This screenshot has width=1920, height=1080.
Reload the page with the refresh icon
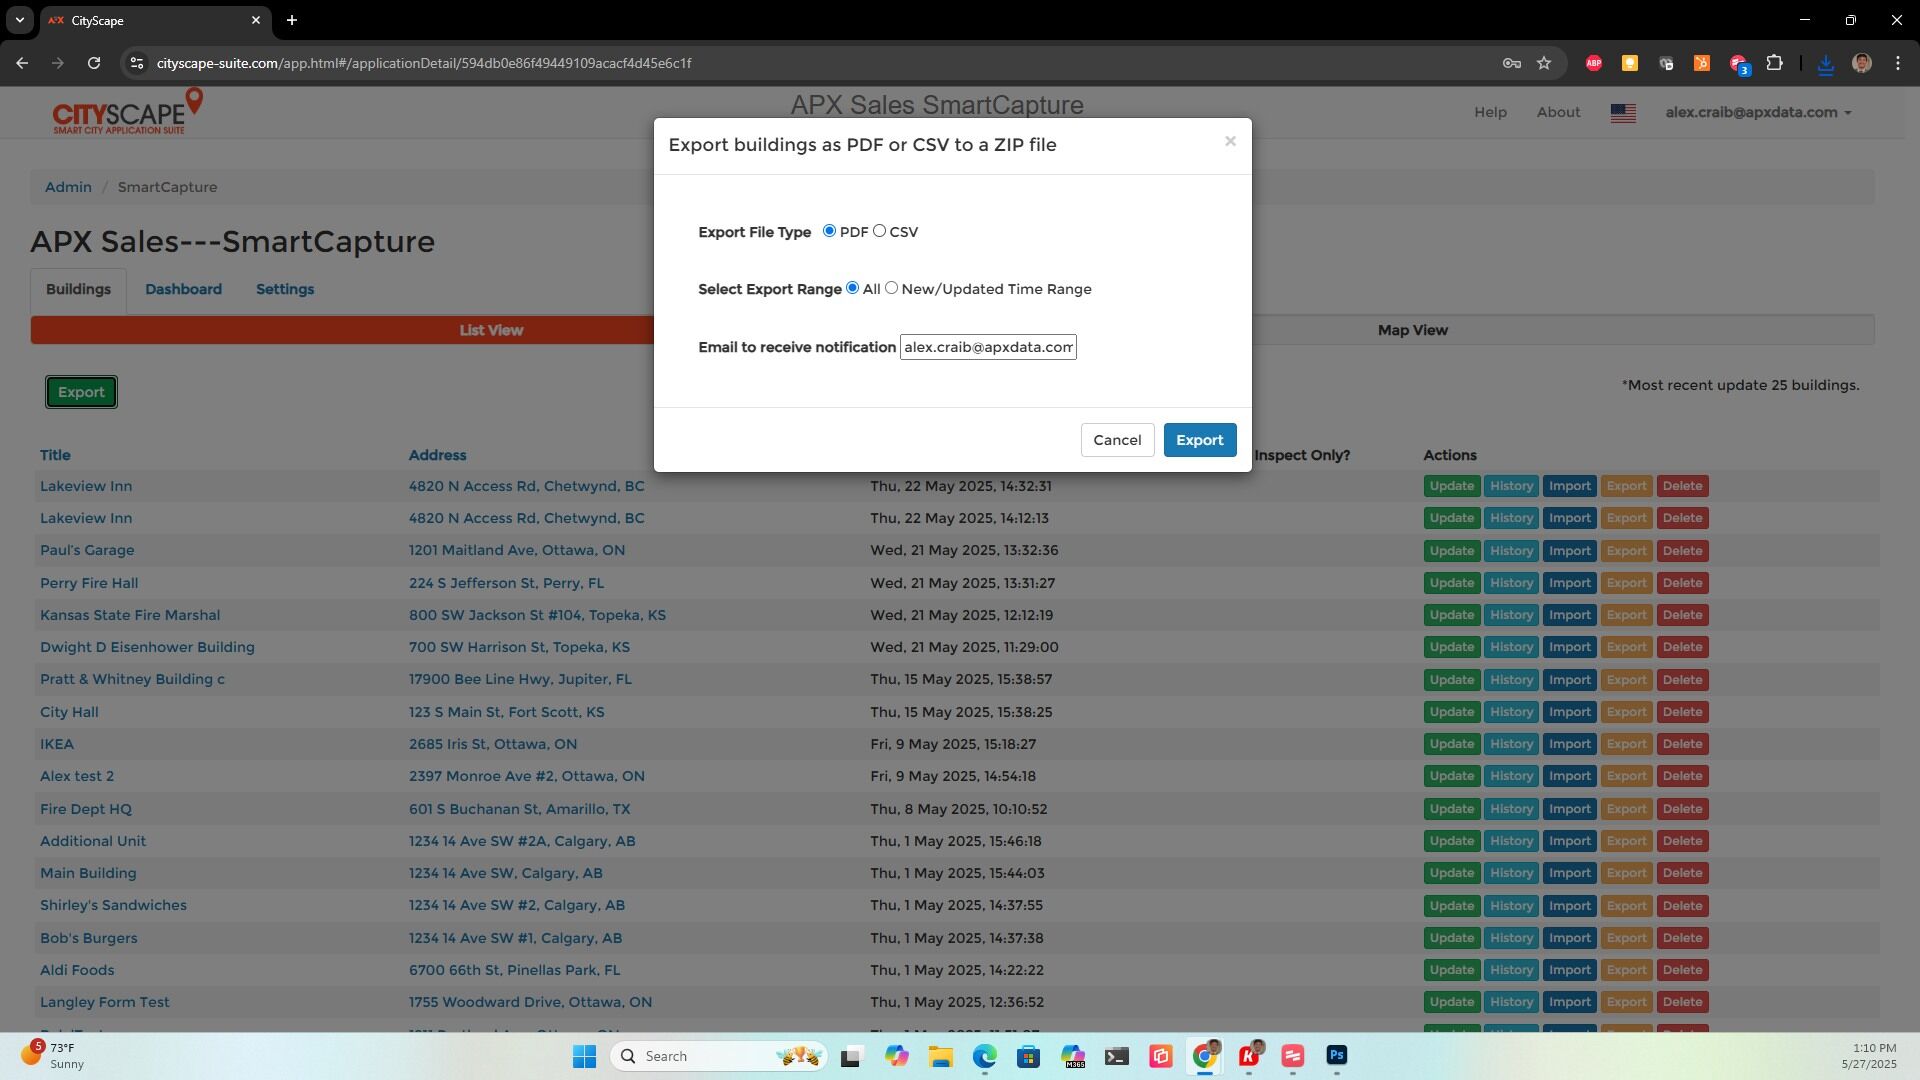pyautogui.click(x=94, y=62)
